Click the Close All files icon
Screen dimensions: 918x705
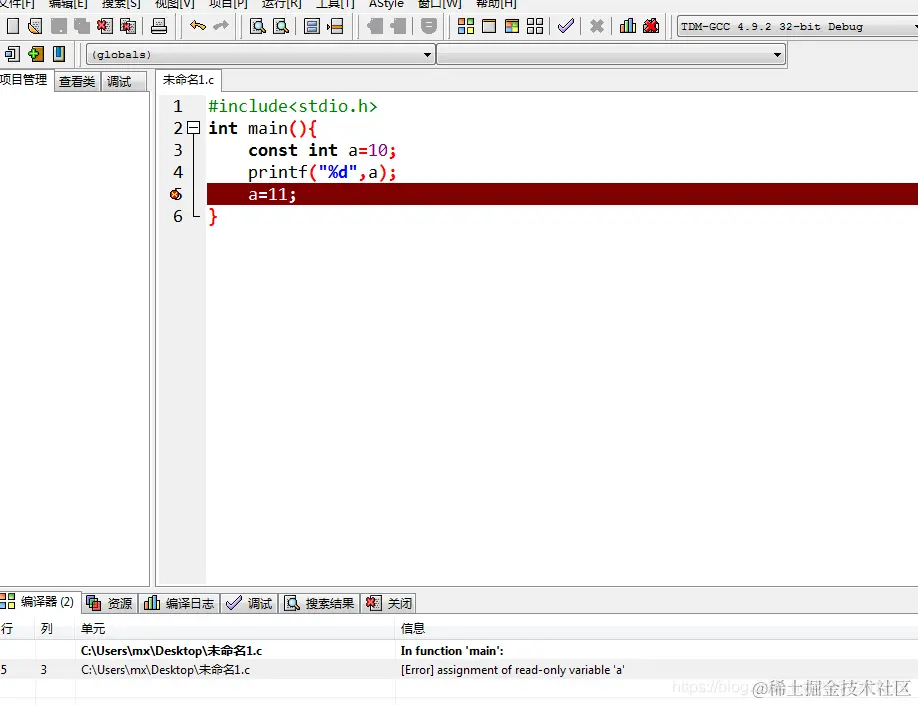coord(128,26)
